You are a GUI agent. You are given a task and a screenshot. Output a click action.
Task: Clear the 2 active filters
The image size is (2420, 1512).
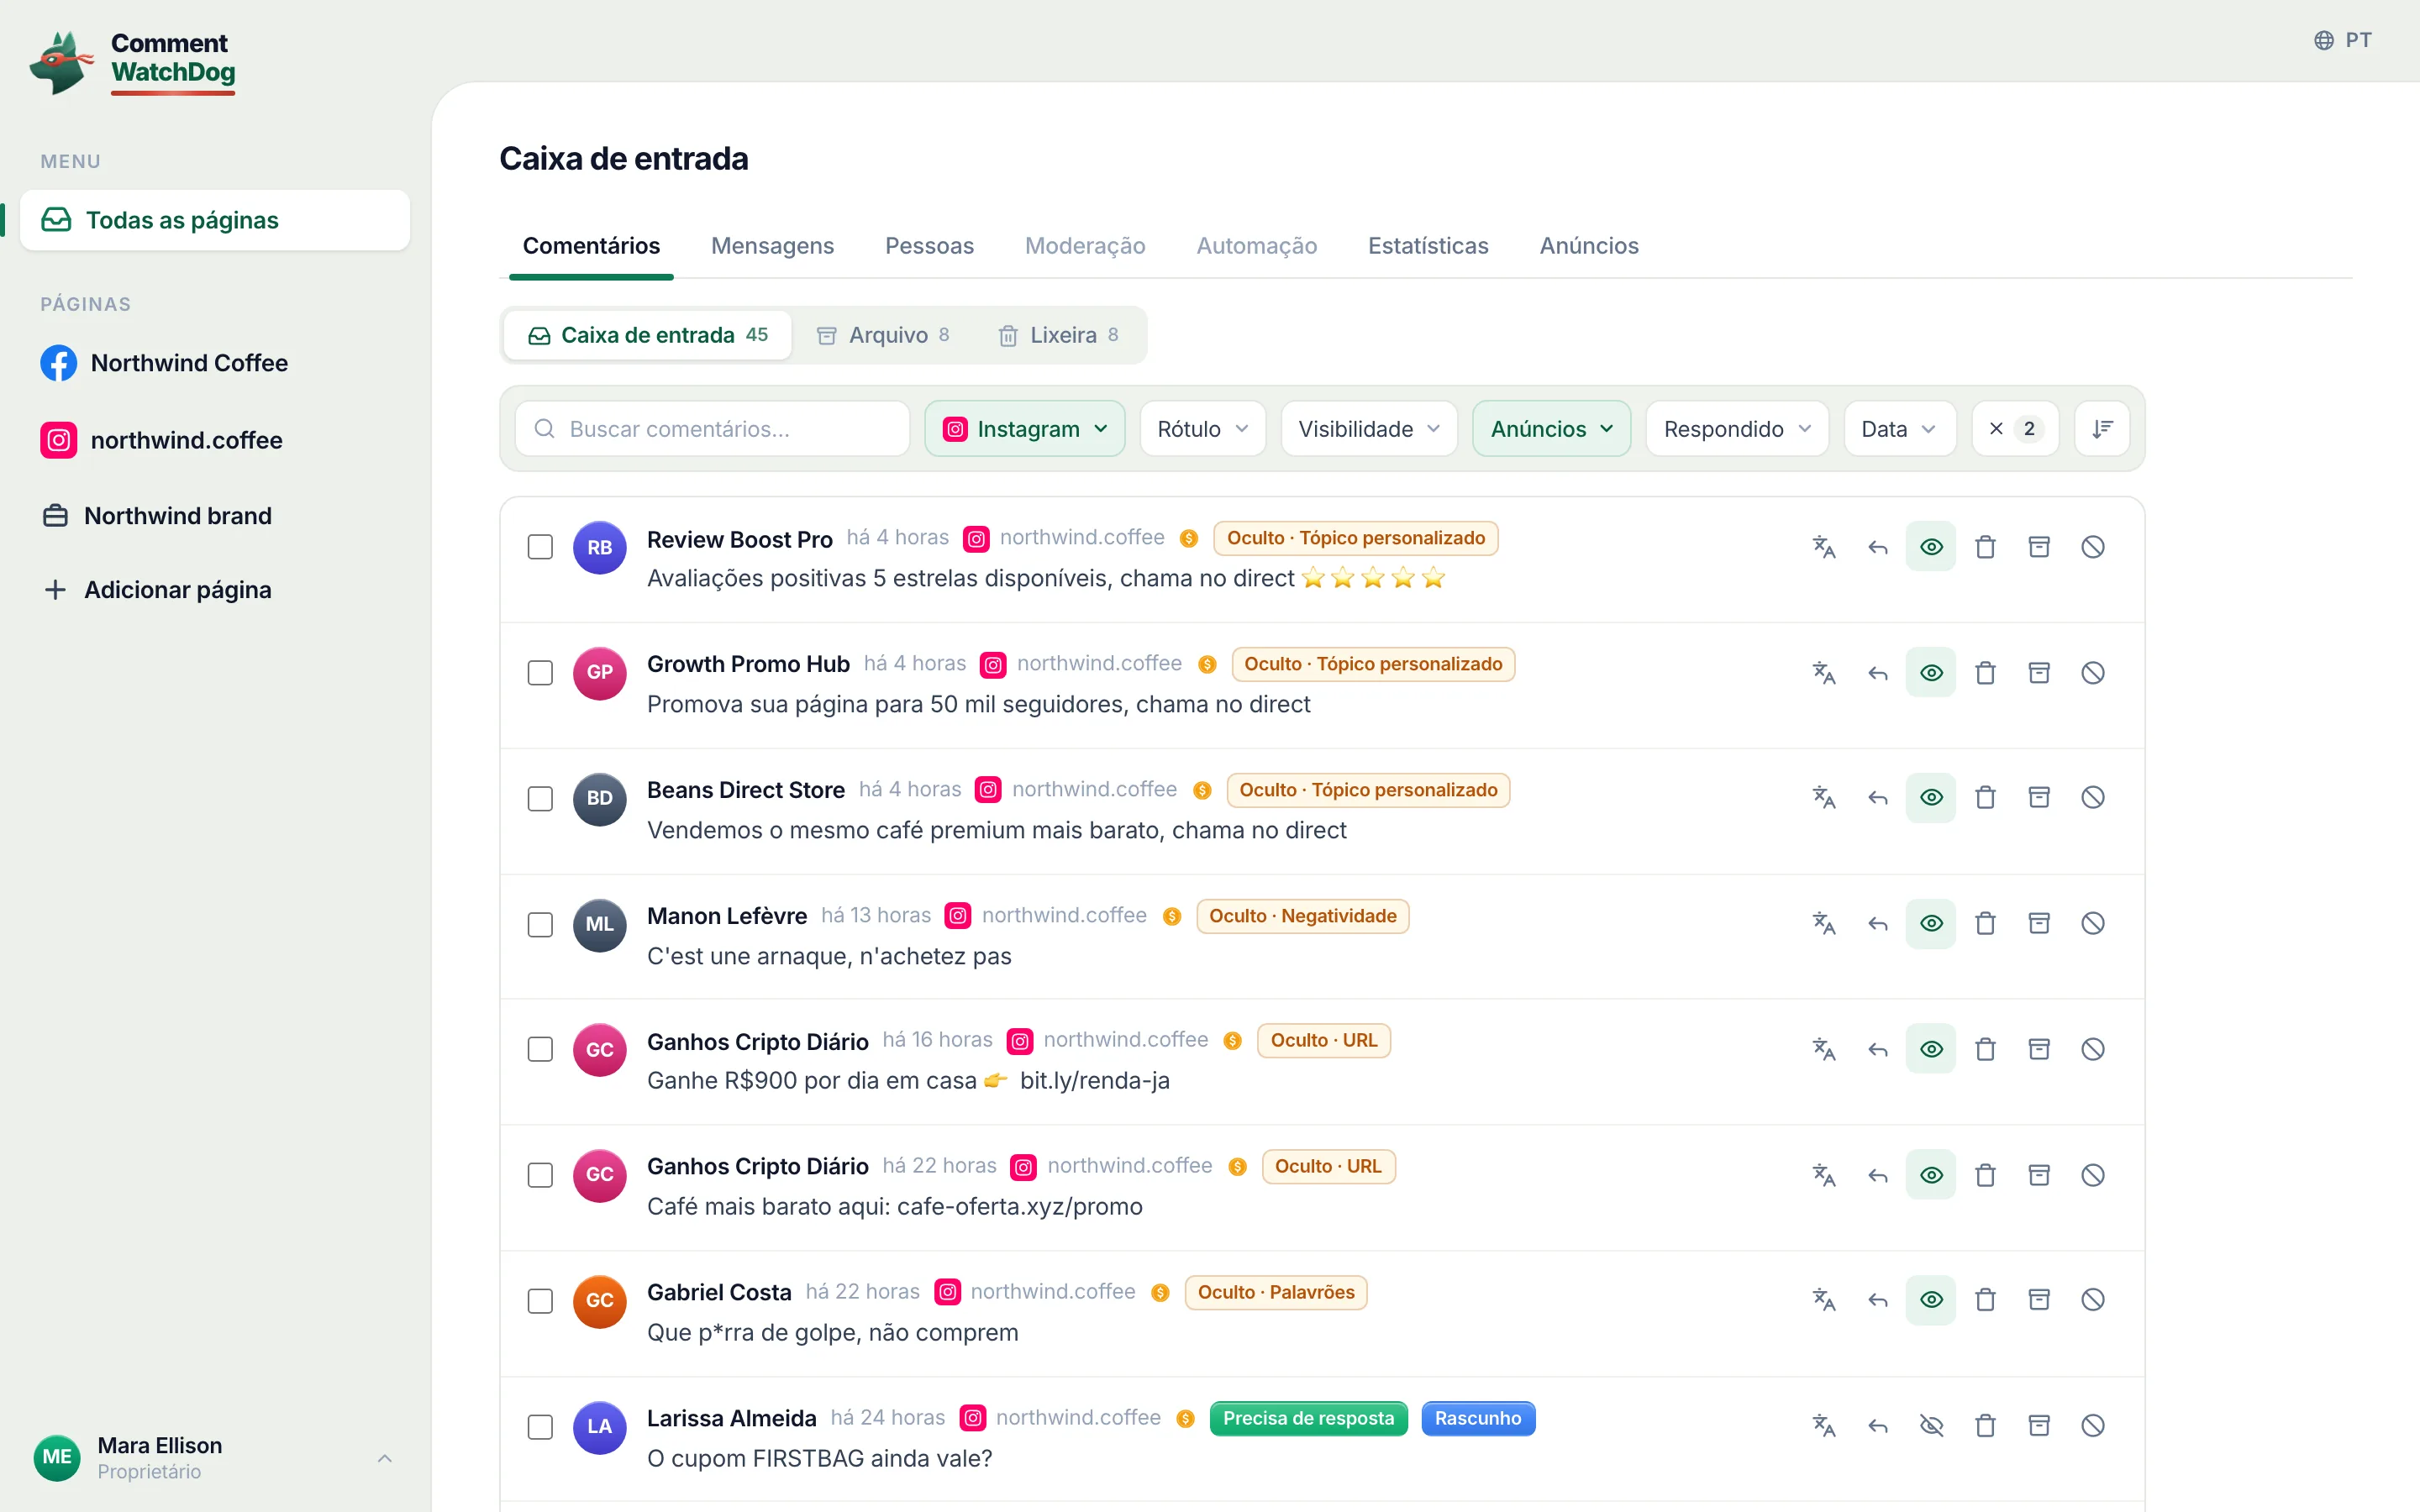[x=2015, y=429]
